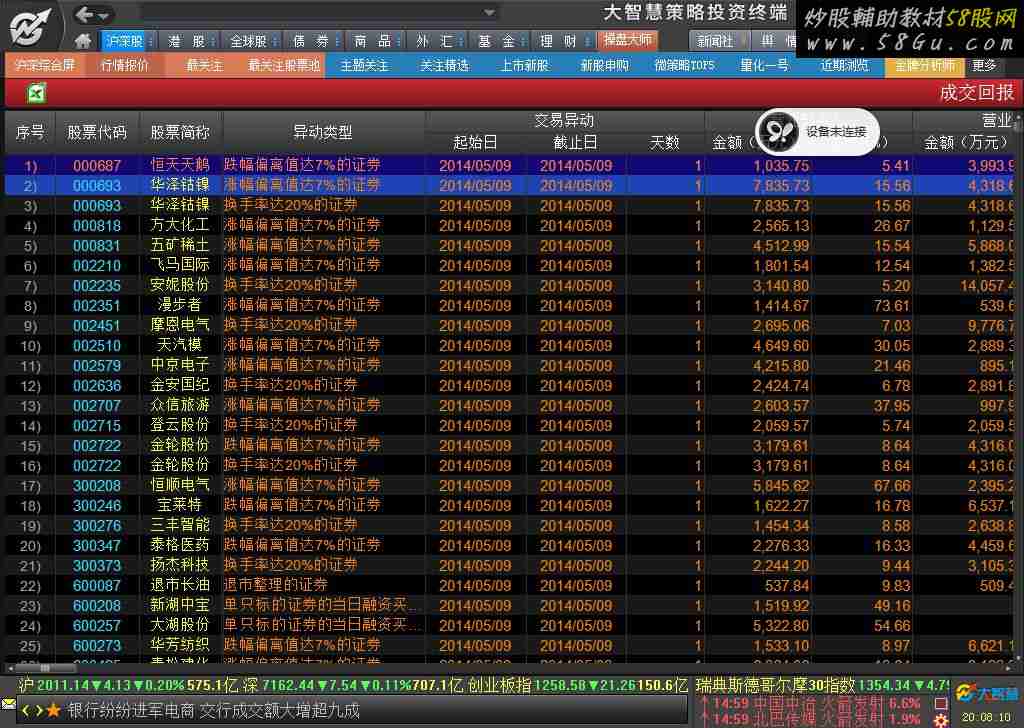Image resolution: width=1024 pixels, height=728 pixels.
Task: Click the horizontal scrollbar thumb below table
Action: (x=45, y=668)
